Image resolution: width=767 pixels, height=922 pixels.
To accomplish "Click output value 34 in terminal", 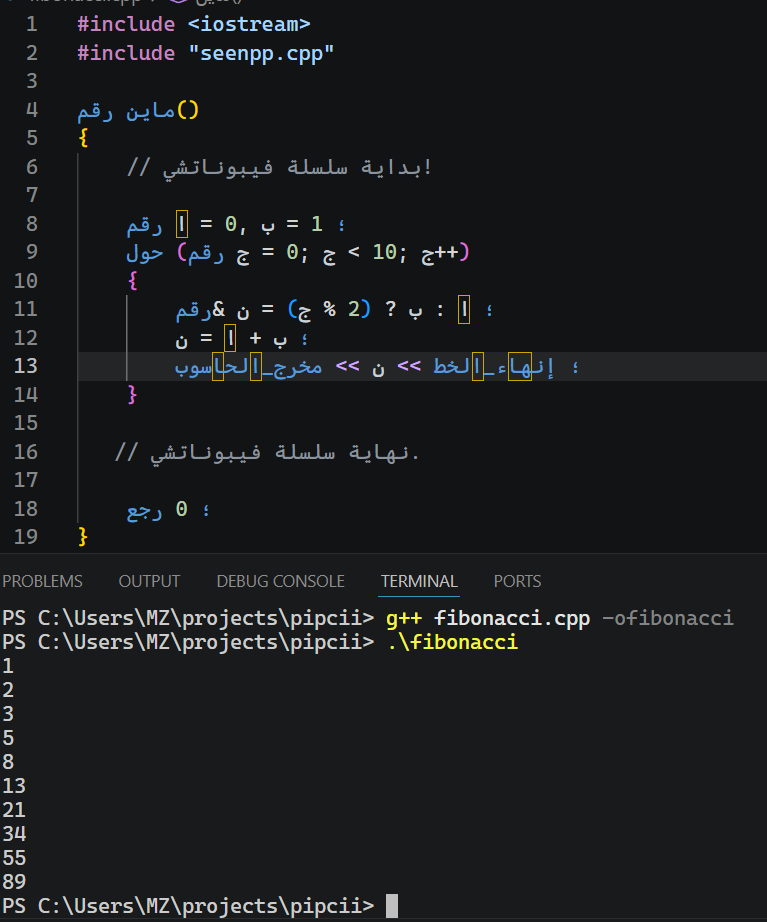I will (x=14, y=834).
